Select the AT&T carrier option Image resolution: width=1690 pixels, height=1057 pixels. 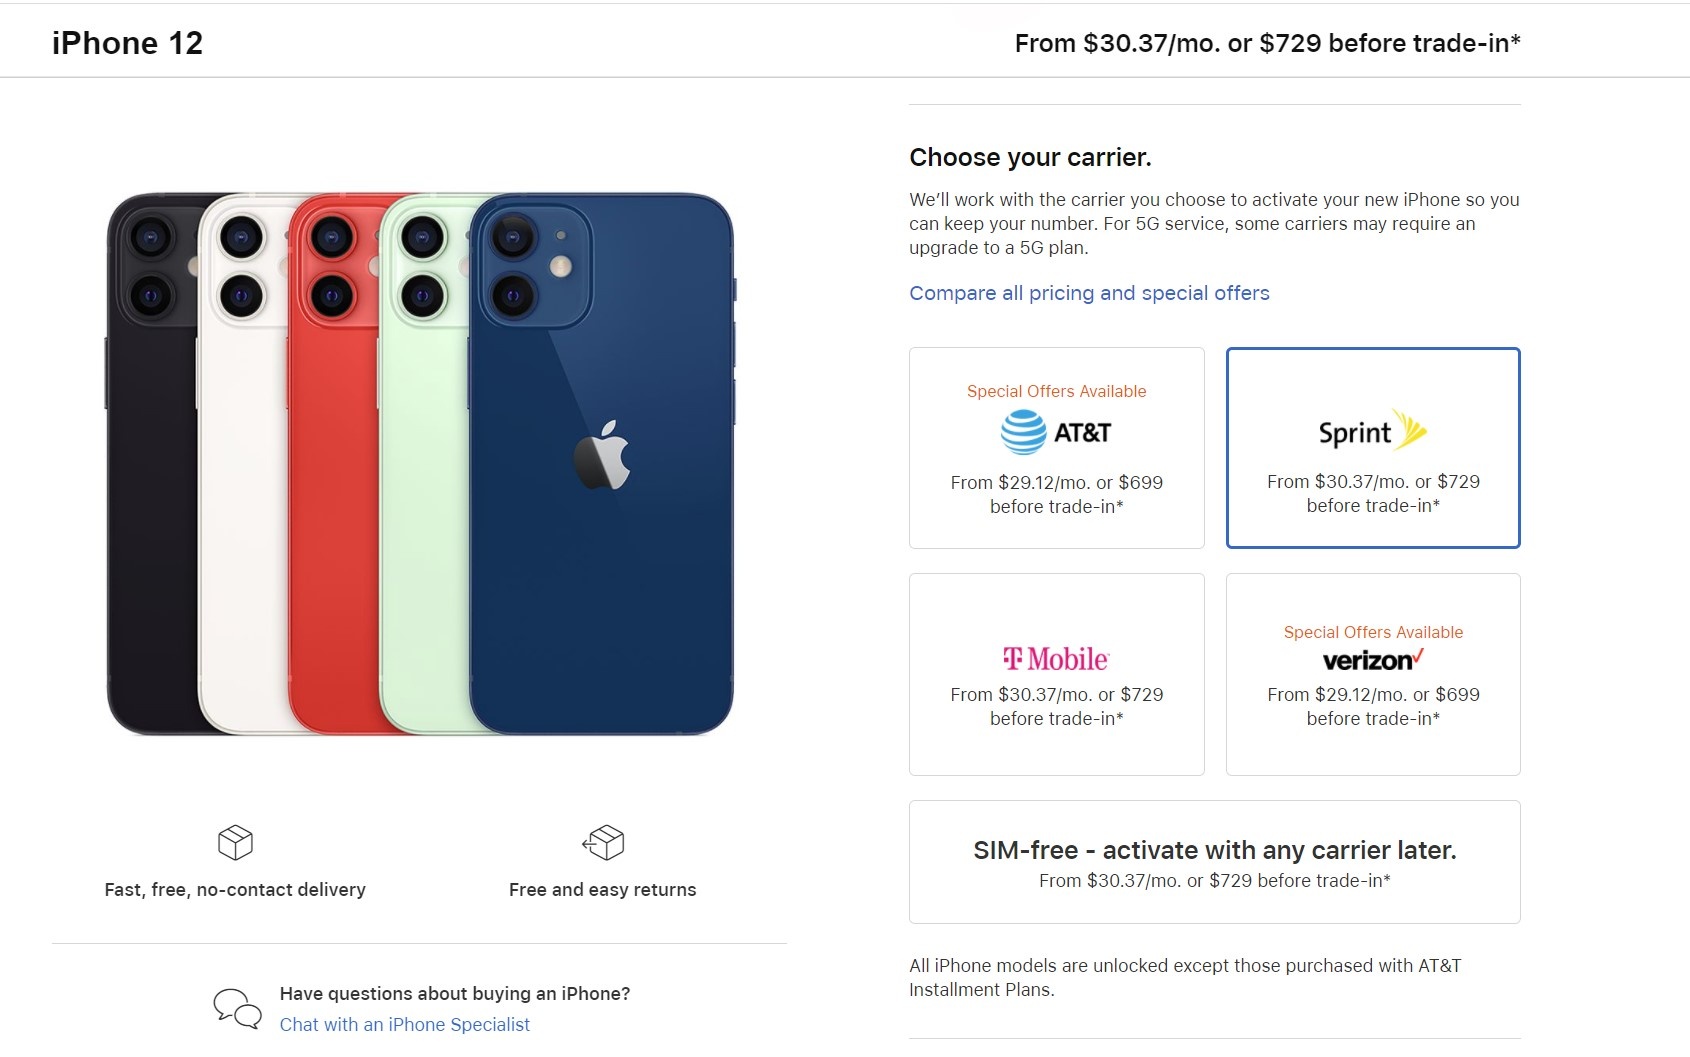coord(1056,447)
